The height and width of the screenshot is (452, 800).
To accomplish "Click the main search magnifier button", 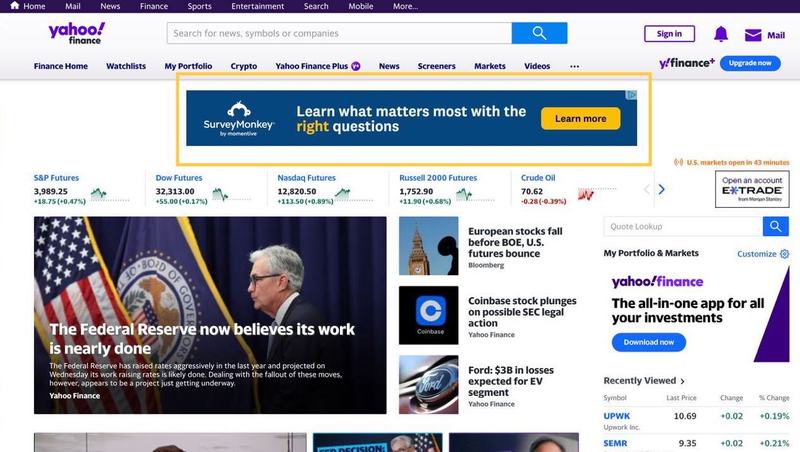I will pos(539,33).
